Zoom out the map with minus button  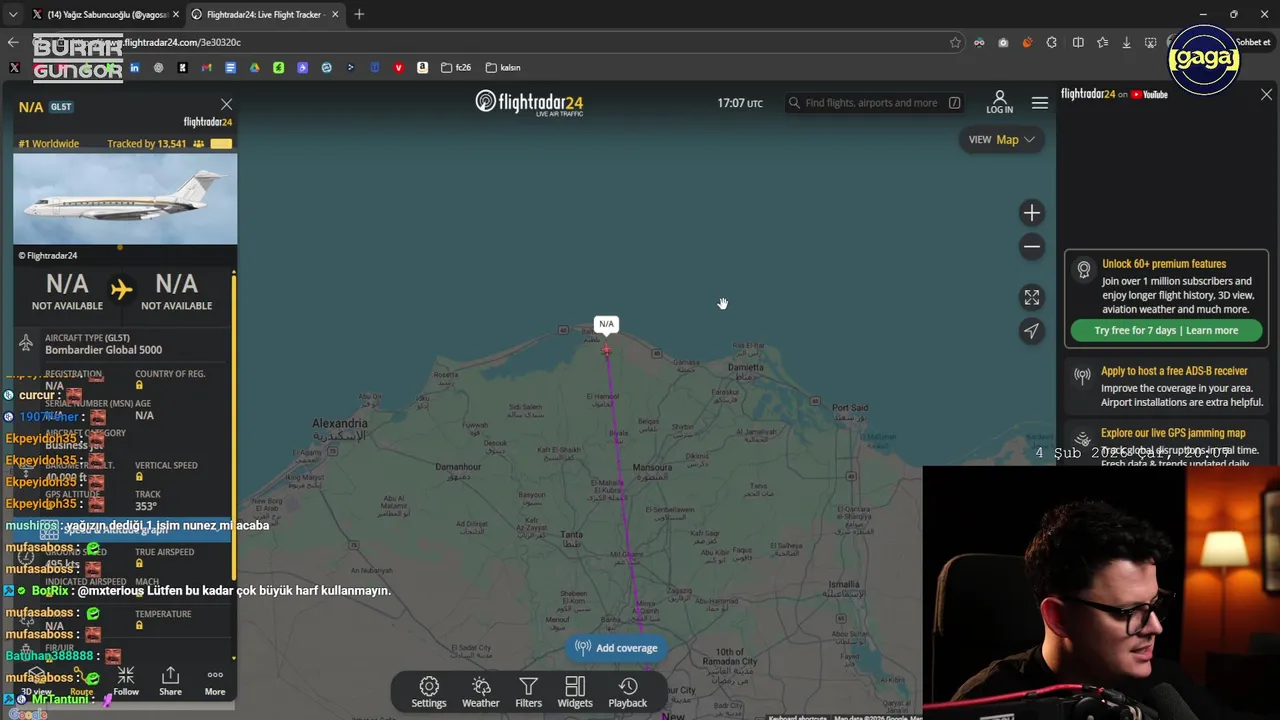[x=1032, y=247]
